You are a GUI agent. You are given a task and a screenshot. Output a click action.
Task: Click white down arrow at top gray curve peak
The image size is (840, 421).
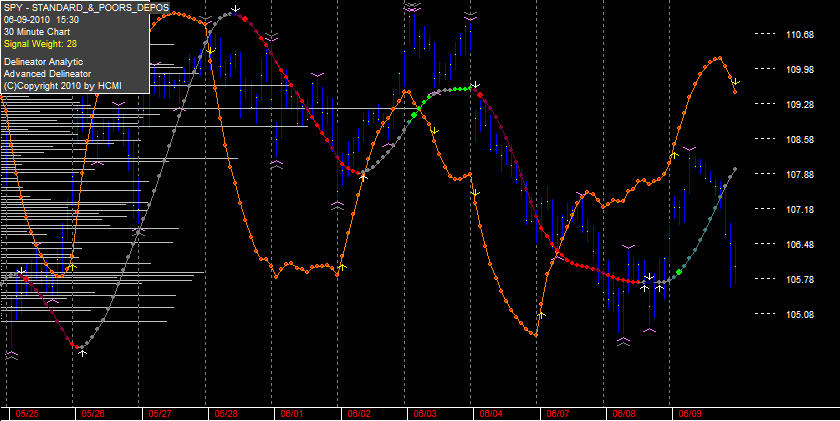point(235,9)
